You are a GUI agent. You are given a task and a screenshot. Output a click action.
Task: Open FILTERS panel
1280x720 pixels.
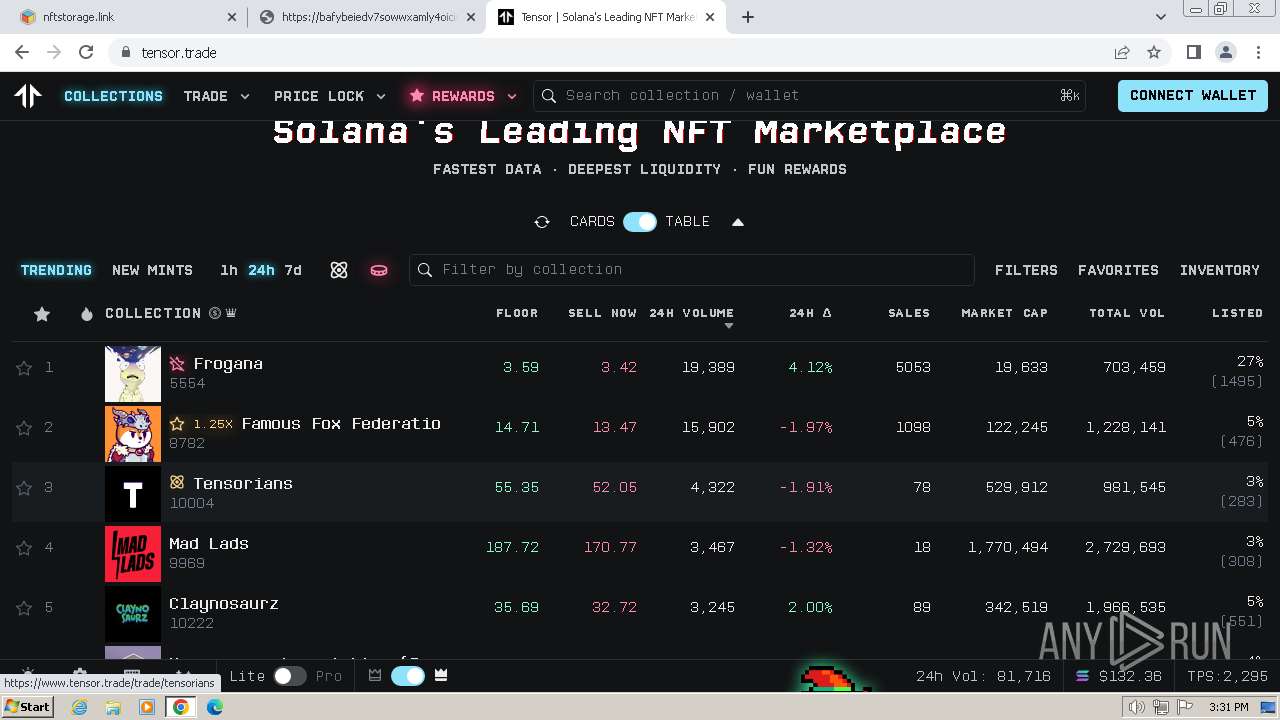pyautogui.click(x=1026, y=270)
